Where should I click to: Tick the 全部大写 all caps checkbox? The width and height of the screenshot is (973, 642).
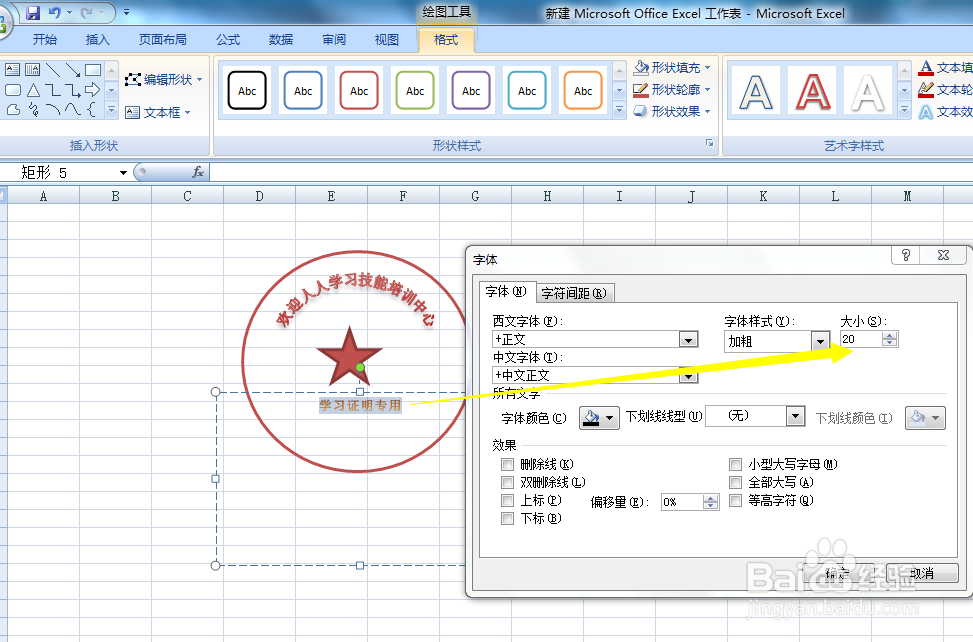735,482
